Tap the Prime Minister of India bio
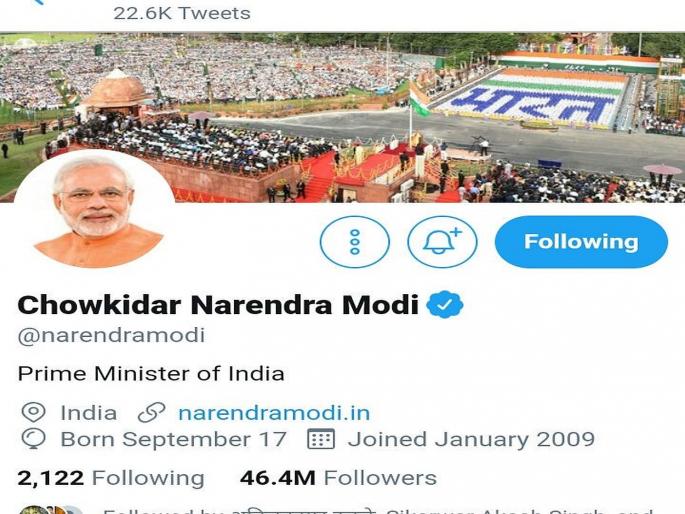This screenshot has height=514, width=685. (x=151, y=374)
